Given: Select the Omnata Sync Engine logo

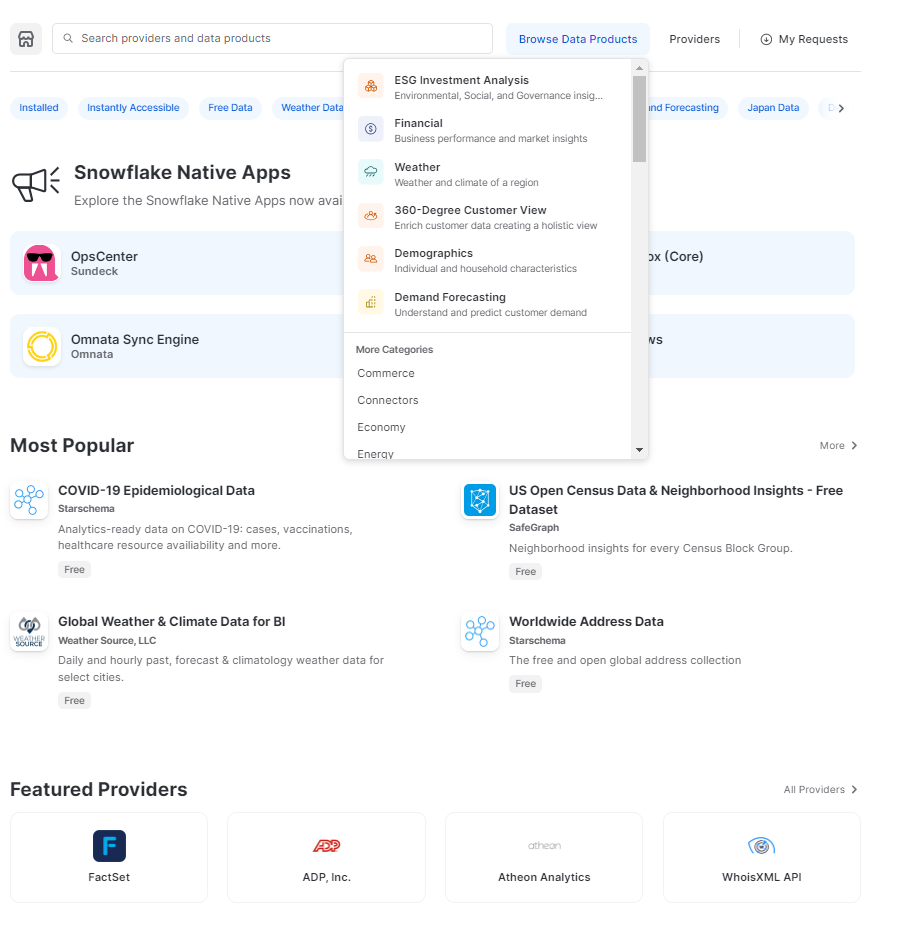Looking at the screenshot, I should click(41, 347).
